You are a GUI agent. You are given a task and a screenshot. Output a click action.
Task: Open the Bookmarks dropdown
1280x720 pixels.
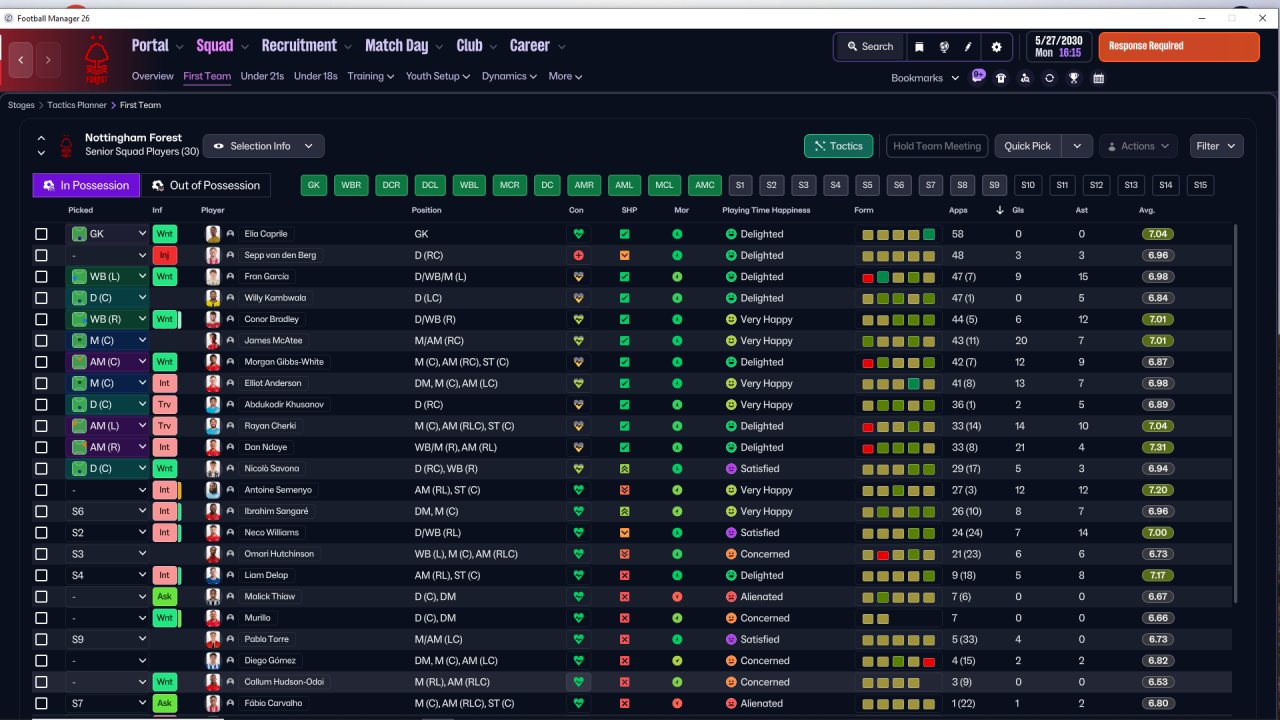(925, 78)
